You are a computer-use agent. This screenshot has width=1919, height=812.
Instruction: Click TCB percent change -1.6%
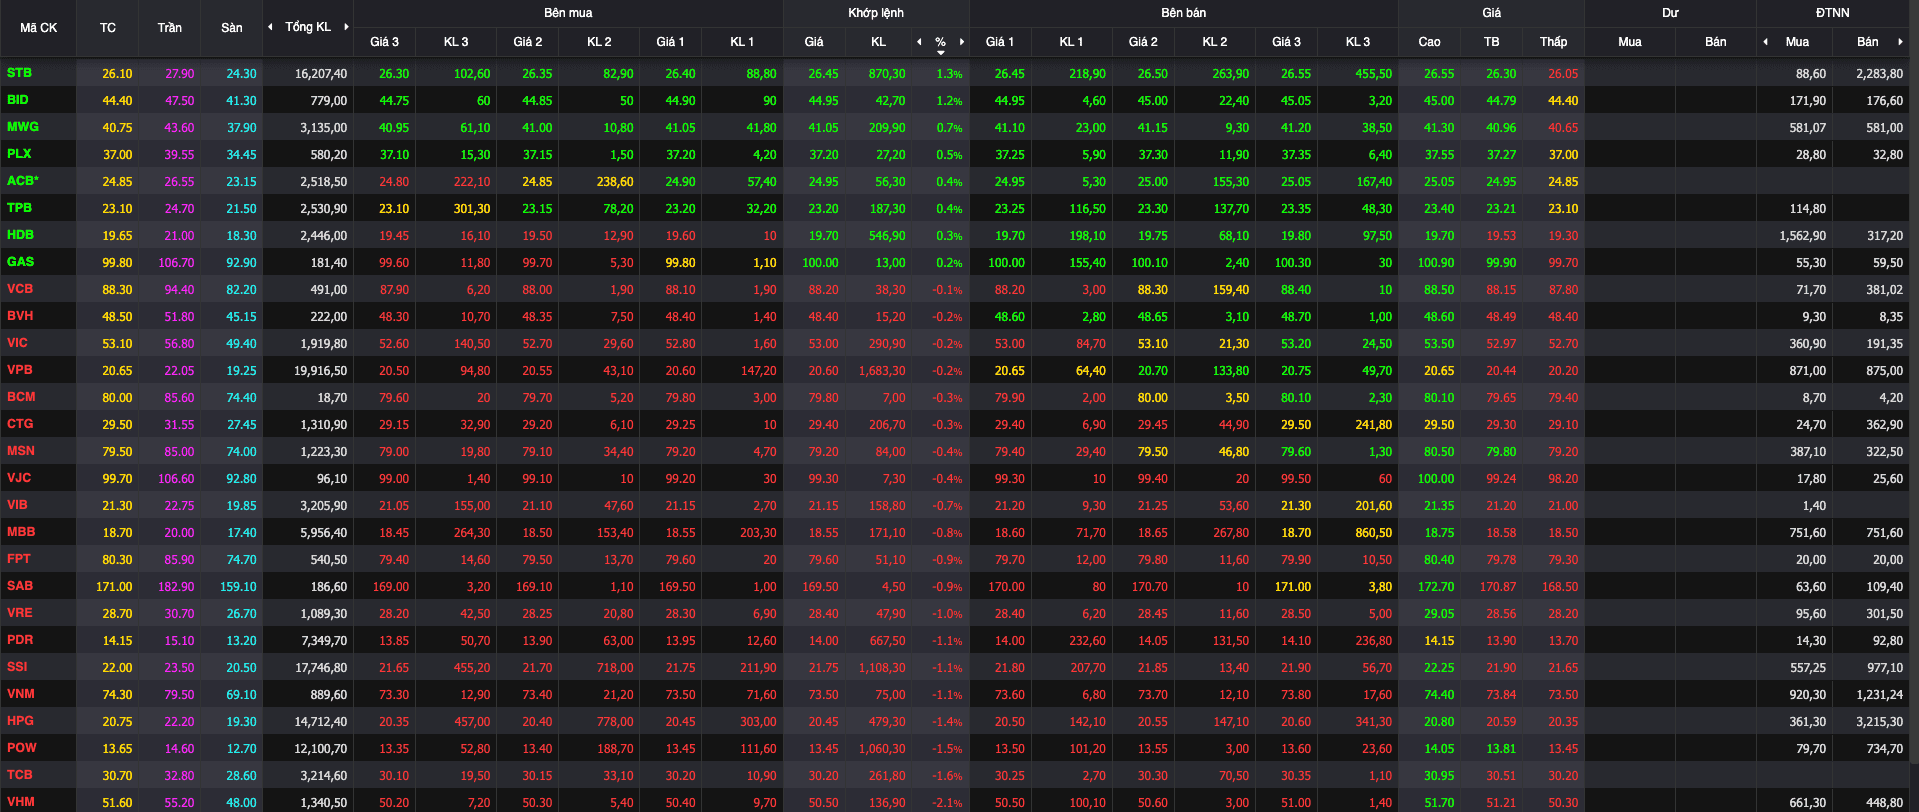click(x=949, y=776)
